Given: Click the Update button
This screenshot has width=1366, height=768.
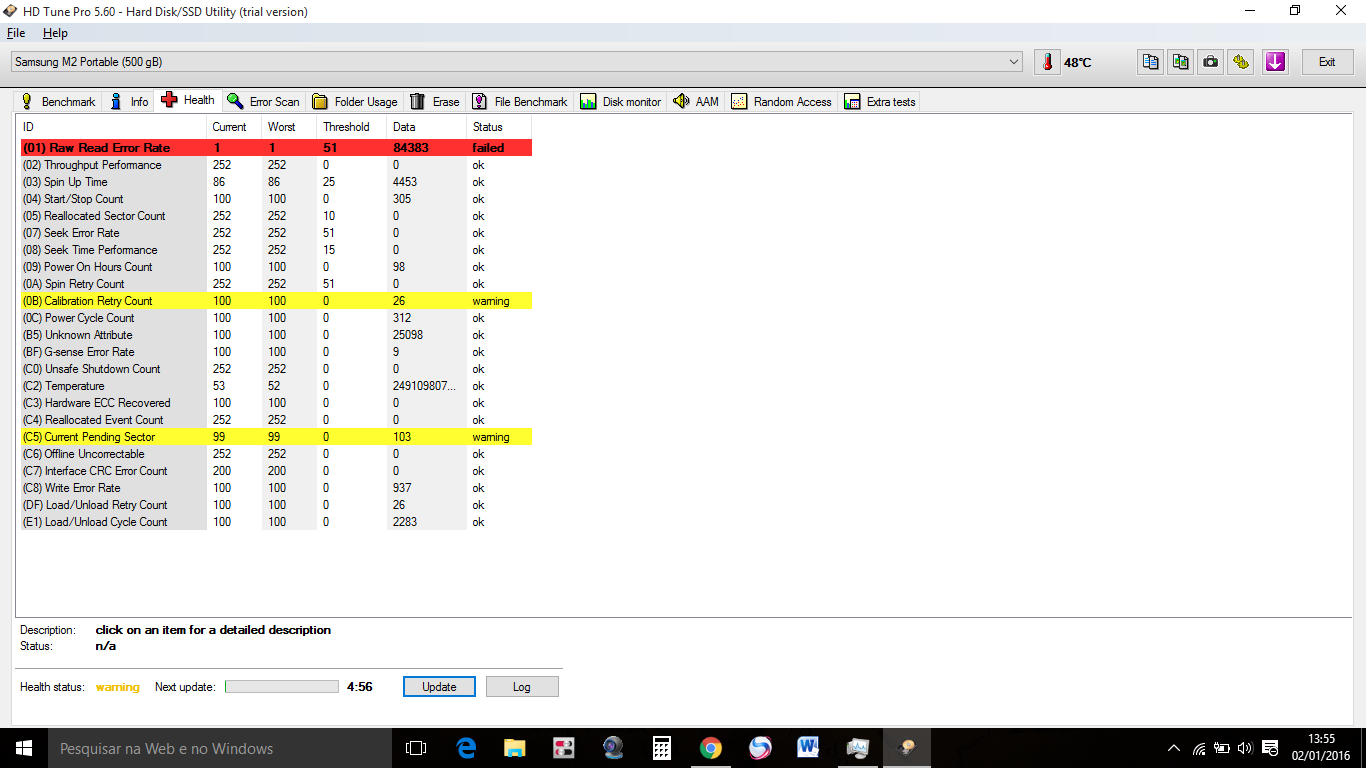Looking at the screenshot, I should [x=439, y=687].
